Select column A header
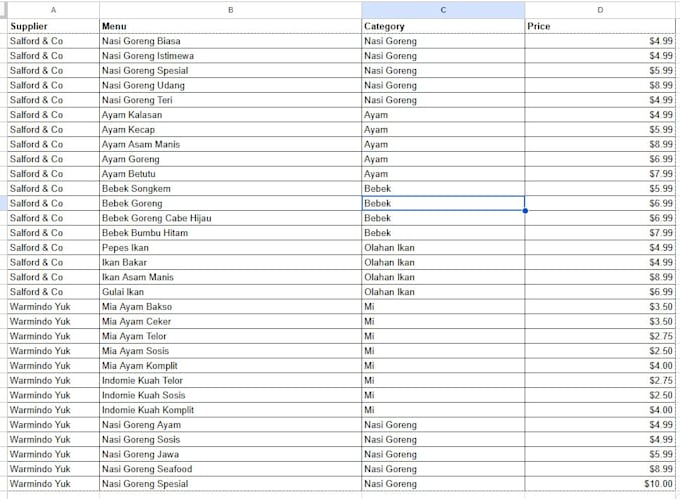Screen dimensions: 680x499 pyautogui.click(x=53, y=10)
